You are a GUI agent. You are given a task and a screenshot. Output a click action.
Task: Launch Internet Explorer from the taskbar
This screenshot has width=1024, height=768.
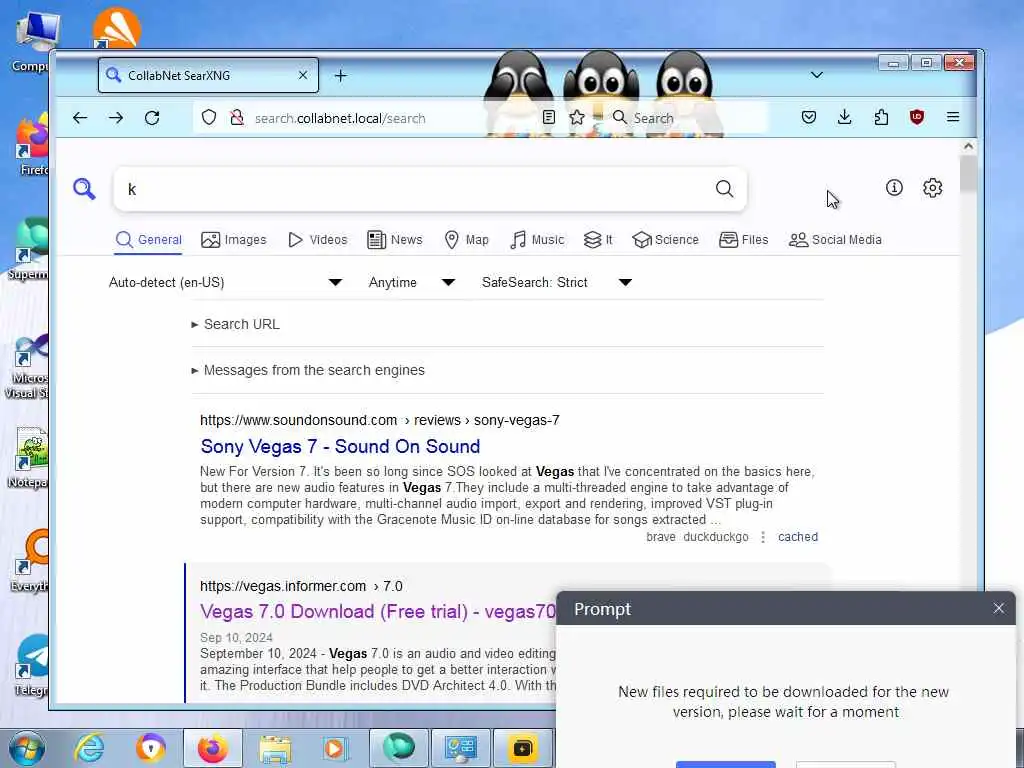pyautogui.click(x=89, y=748)
